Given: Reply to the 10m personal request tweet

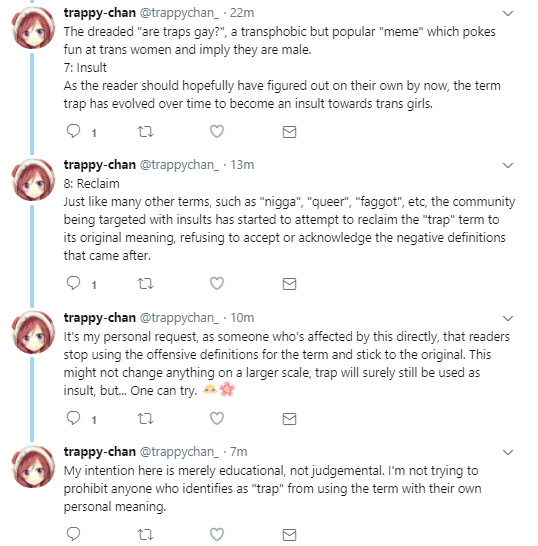Looking at the screenshot, I should [73, 418].
